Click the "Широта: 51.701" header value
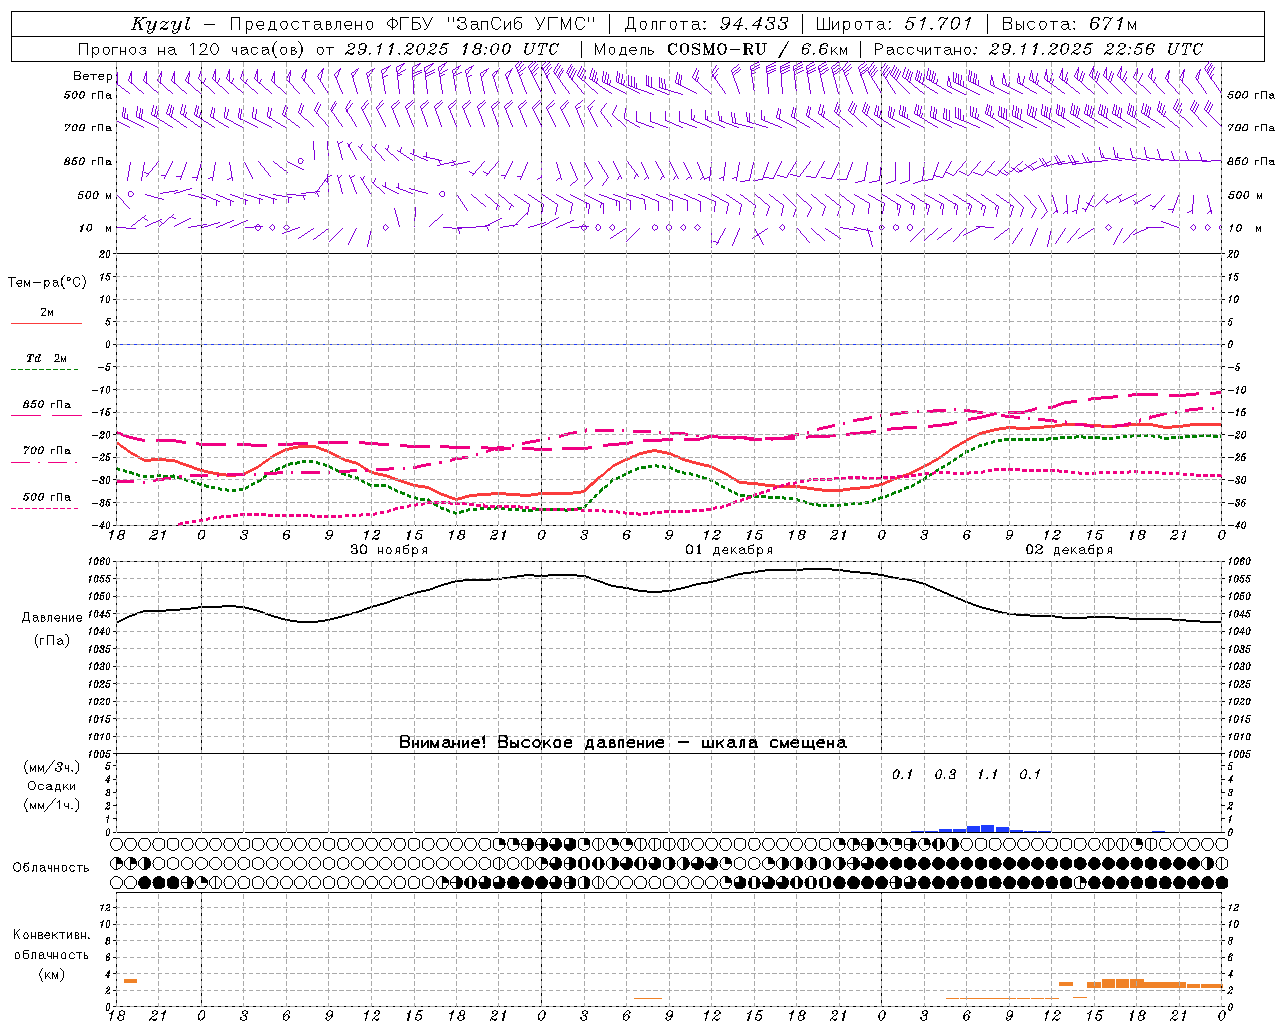Viewport: 1280px width, 1024px height. tap(893, 24)
